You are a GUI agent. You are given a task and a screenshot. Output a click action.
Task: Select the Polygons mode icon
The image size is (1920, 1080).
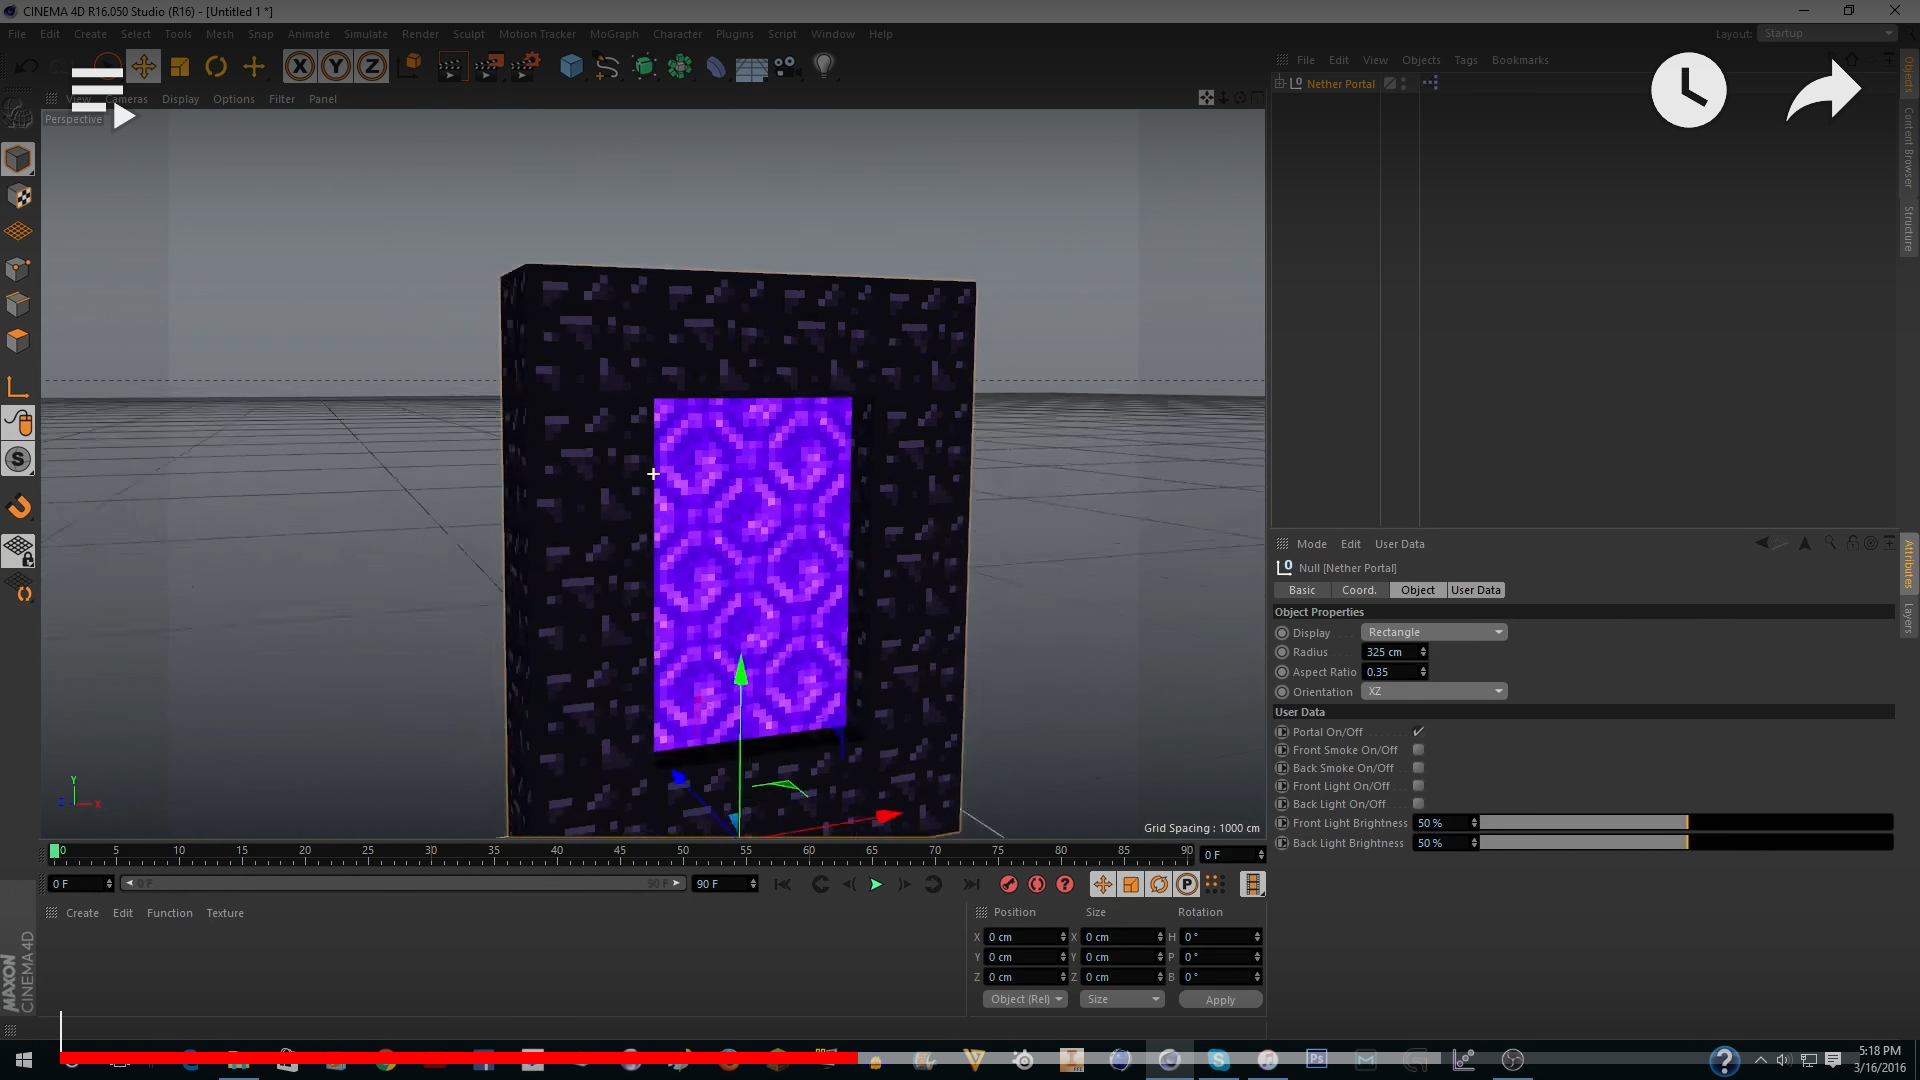[x=18, y=341]
